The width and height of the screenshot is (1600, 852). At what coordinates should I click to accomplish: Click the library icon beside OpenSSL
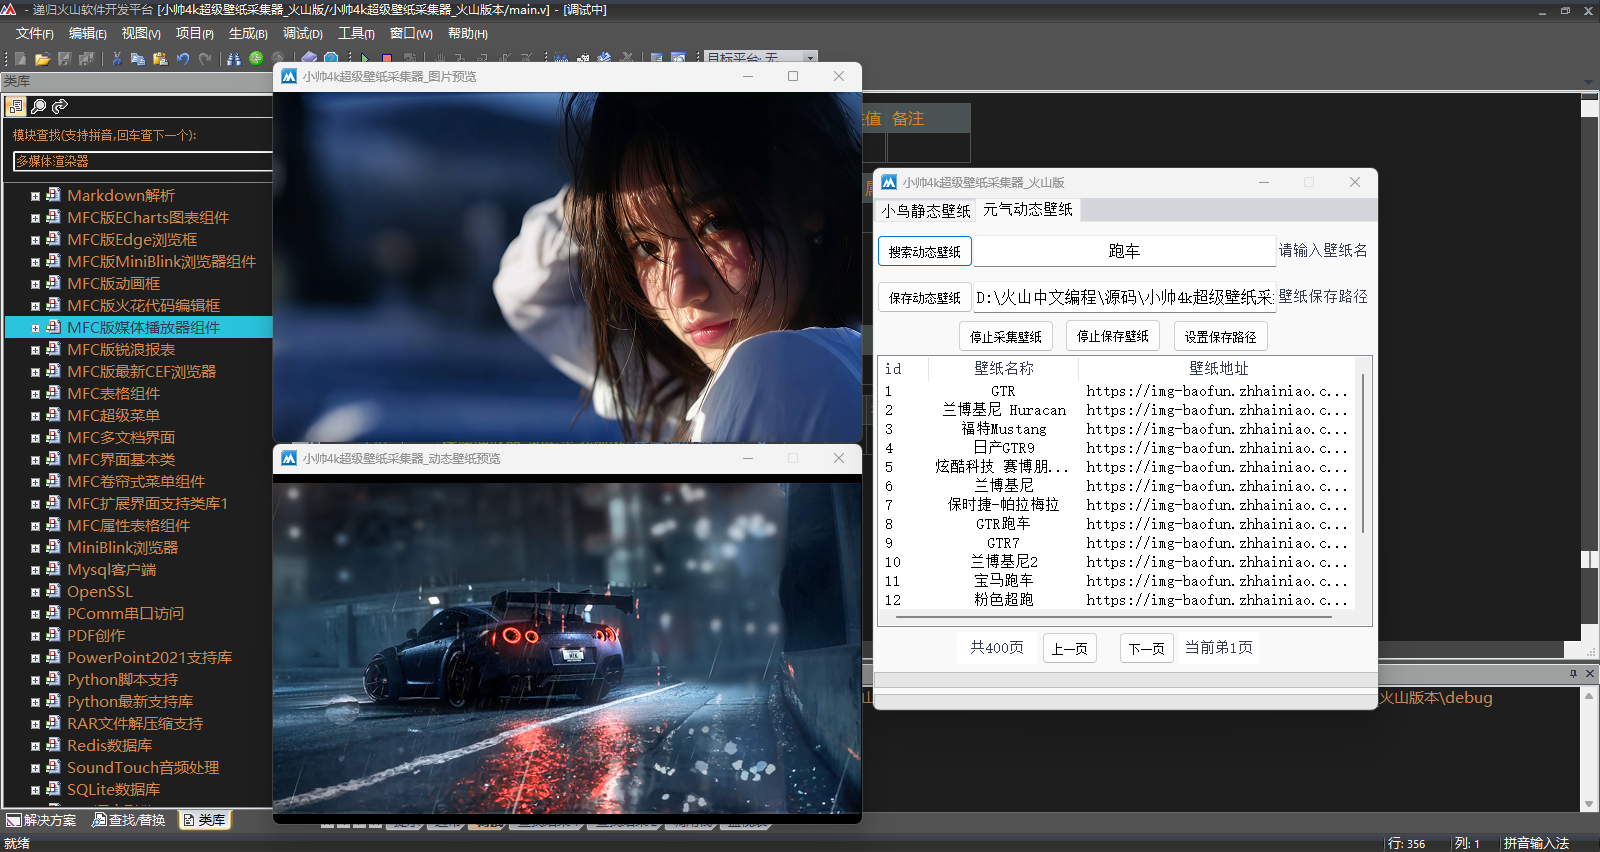(53, 591)
